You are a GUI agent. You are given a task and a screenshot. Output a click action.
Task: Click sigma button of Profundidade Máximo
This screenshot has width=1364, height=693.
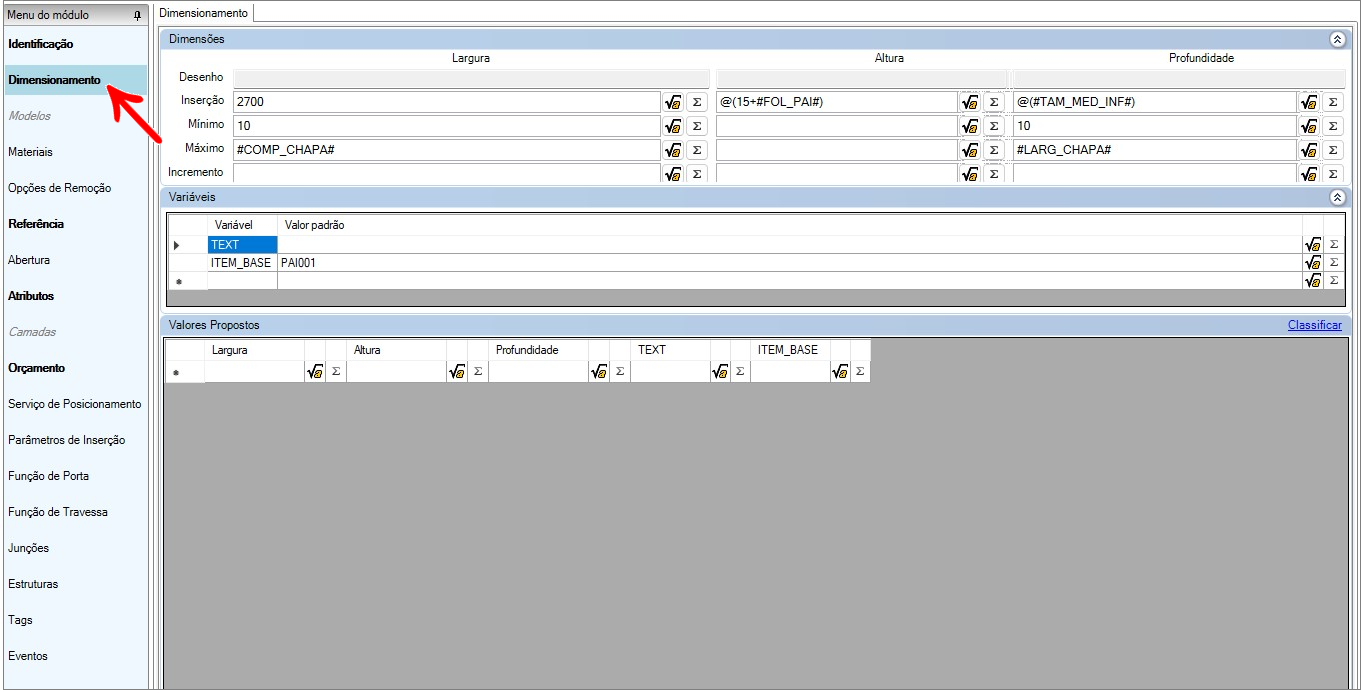tap(1333, 150)
